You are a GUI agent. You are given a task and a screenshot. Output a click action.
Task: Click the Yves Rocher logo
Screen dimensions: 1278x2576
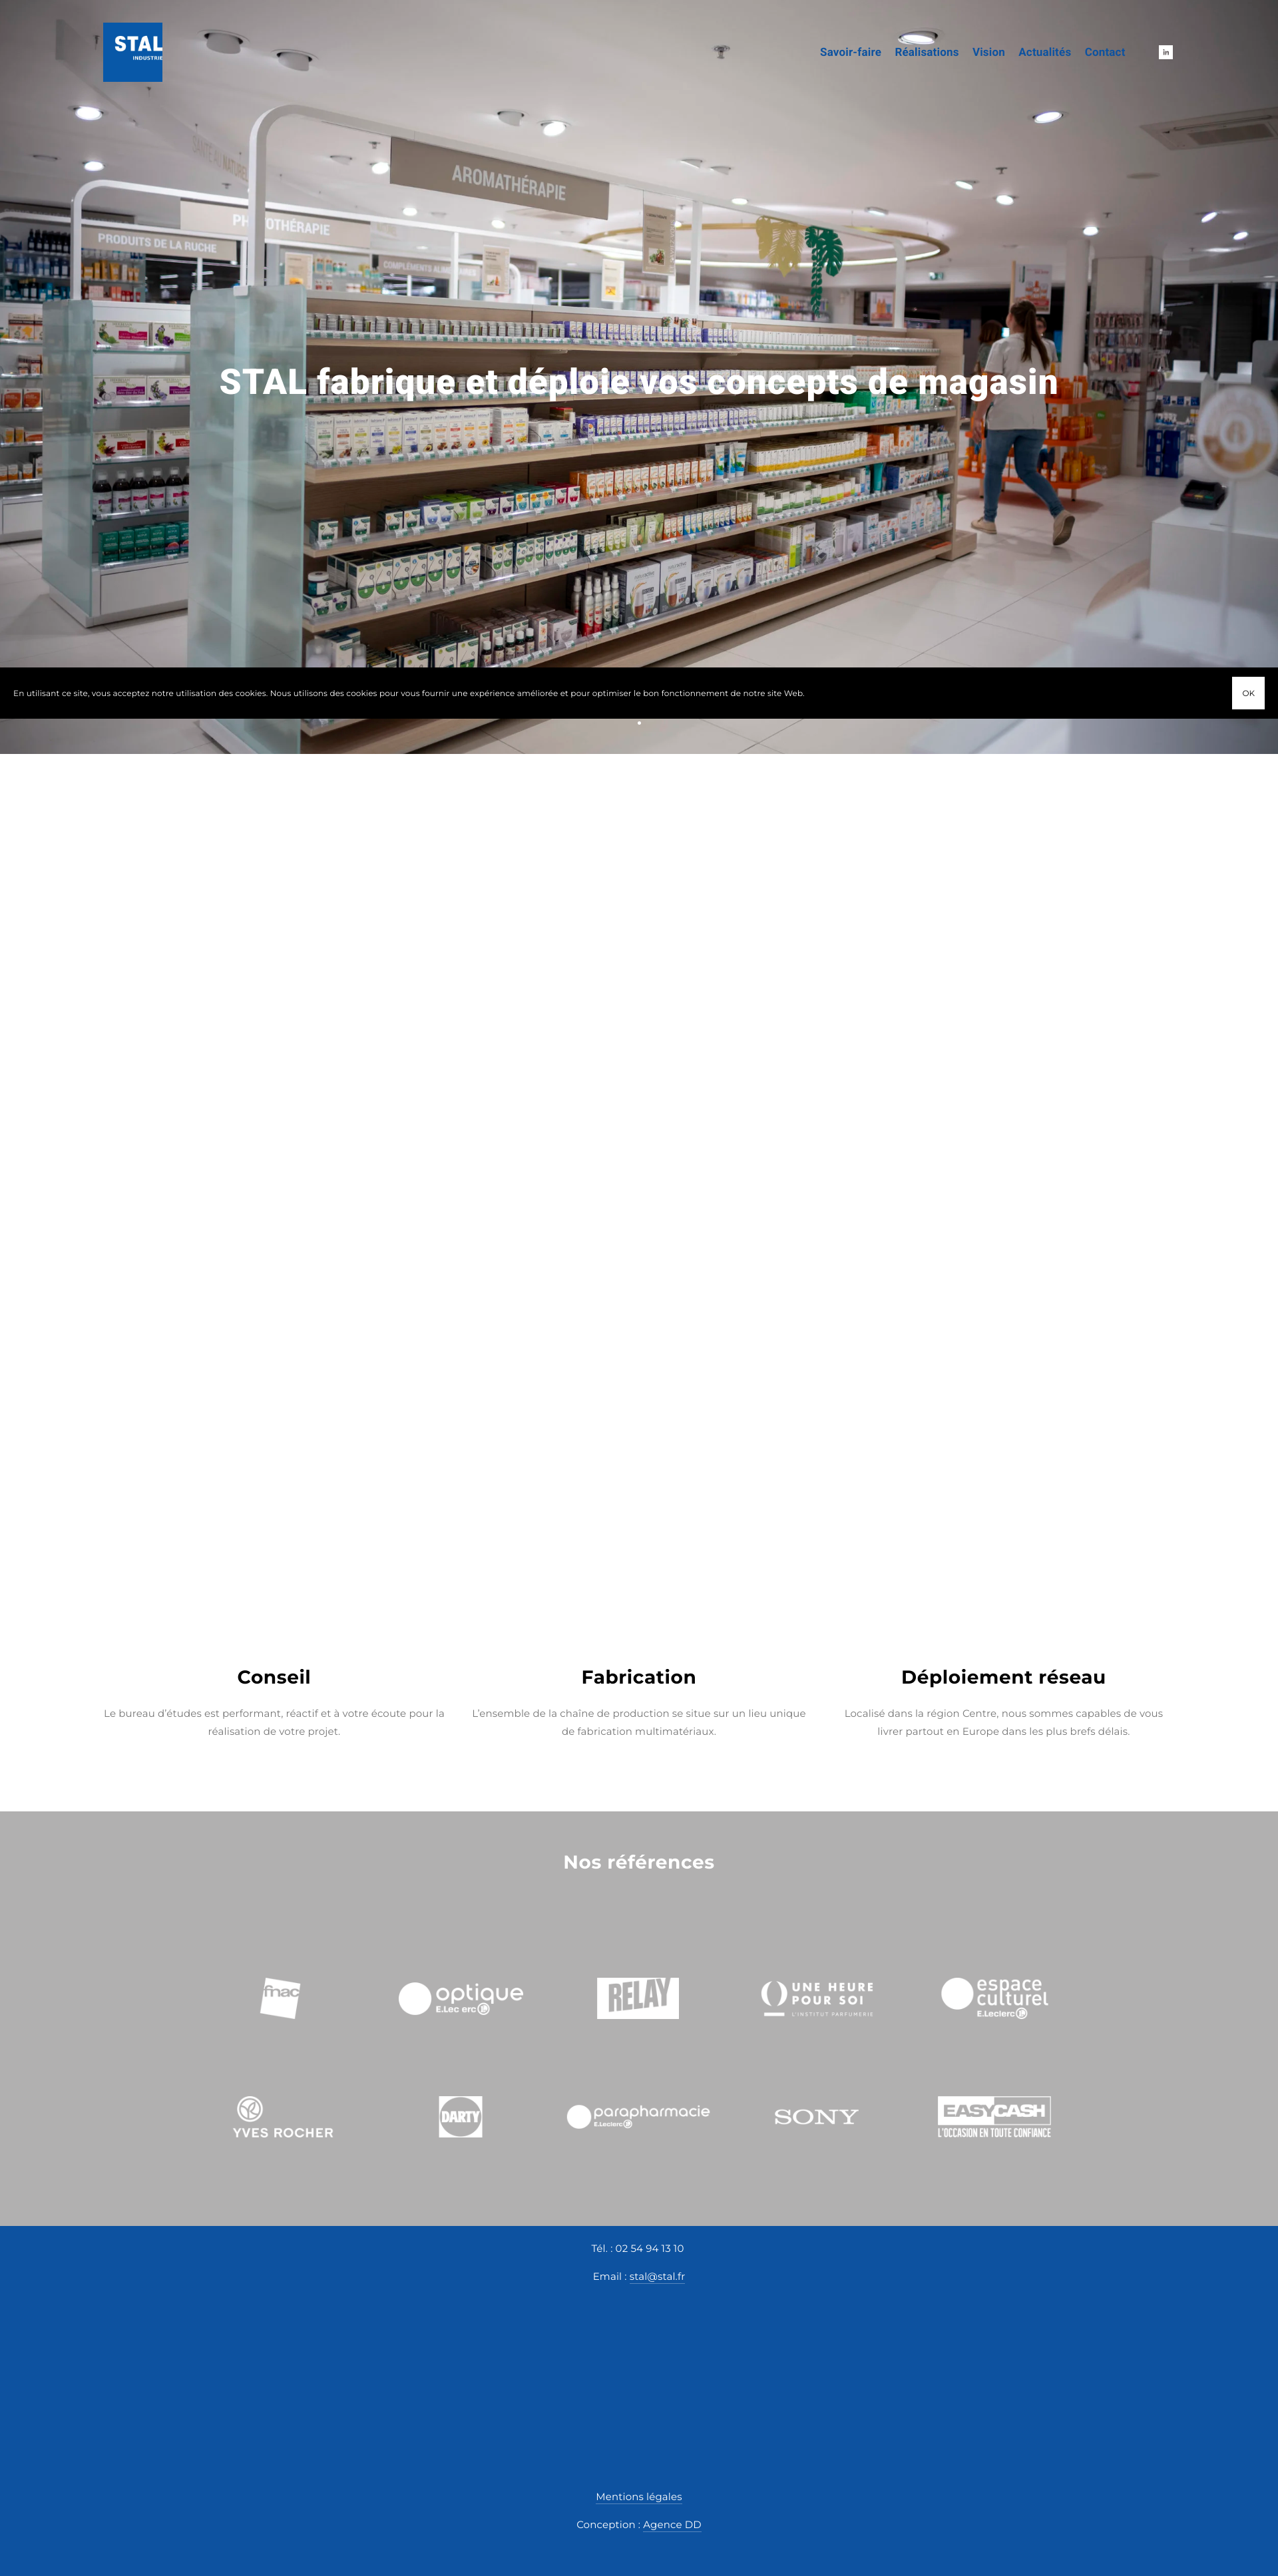(283, 2117)
